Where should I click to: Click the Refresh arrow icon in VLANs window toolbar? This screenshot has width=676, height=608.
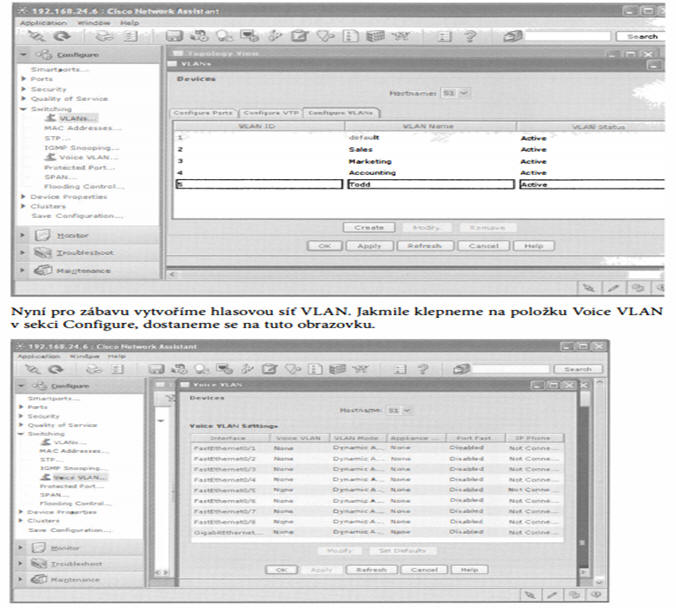pyautogui.click(x=62, y=37)
